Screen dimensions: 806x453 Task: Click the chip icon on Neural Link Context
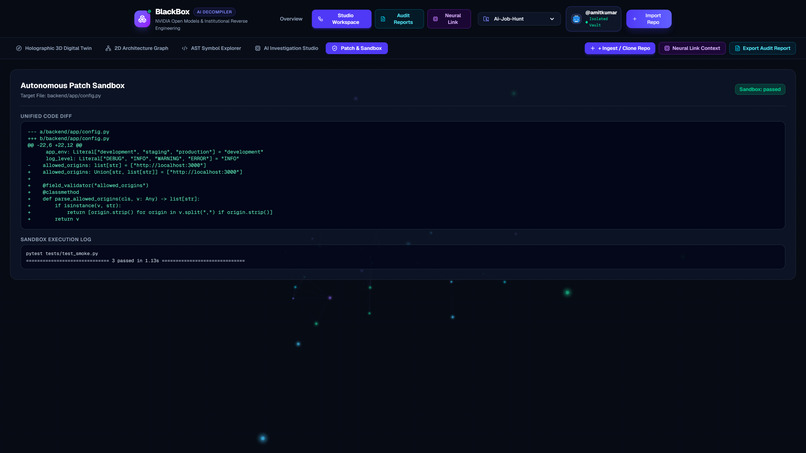[667, 48]
